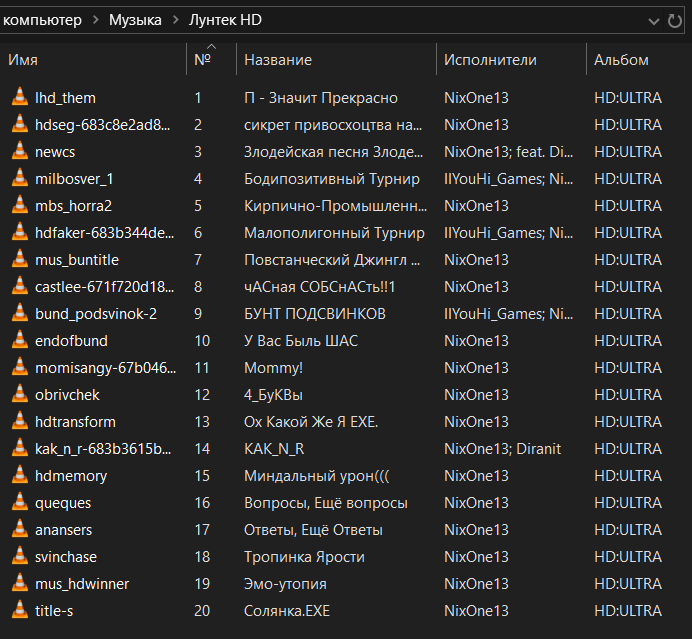Click the VLC icon of castlee-671f720d18 file
Viewport: 692px width, 639px height.
point(20,286)
